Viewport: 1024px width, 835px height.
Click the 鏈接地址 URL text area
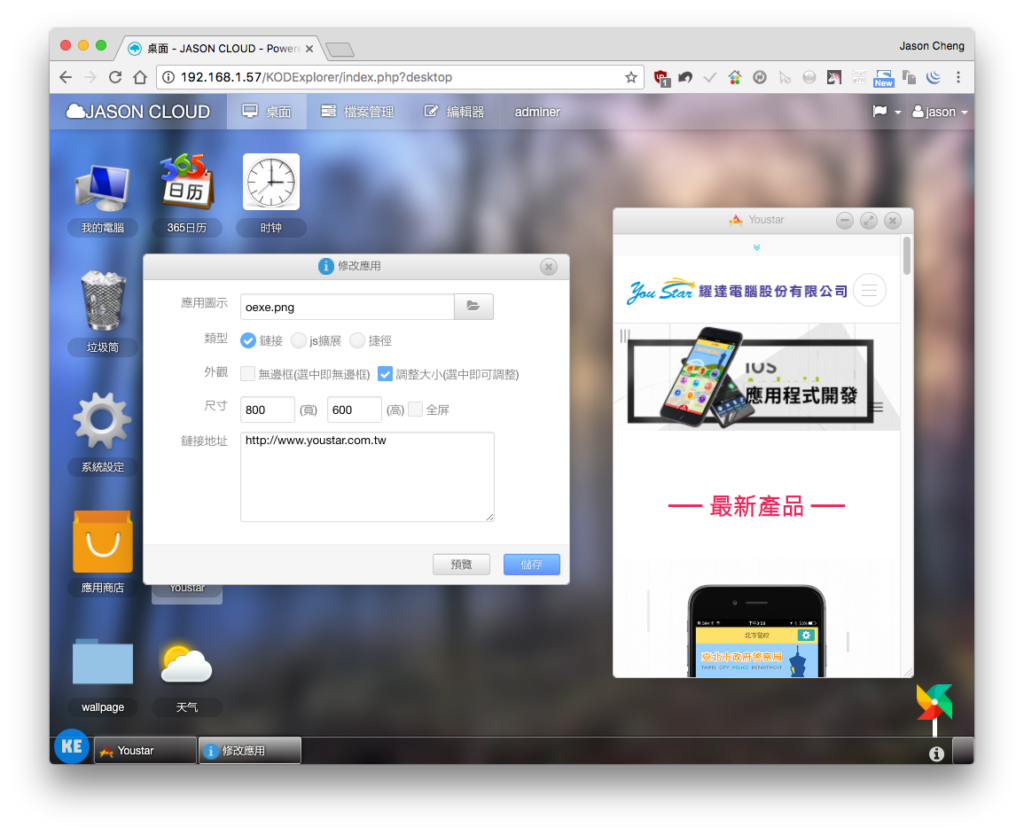(367, 477)
